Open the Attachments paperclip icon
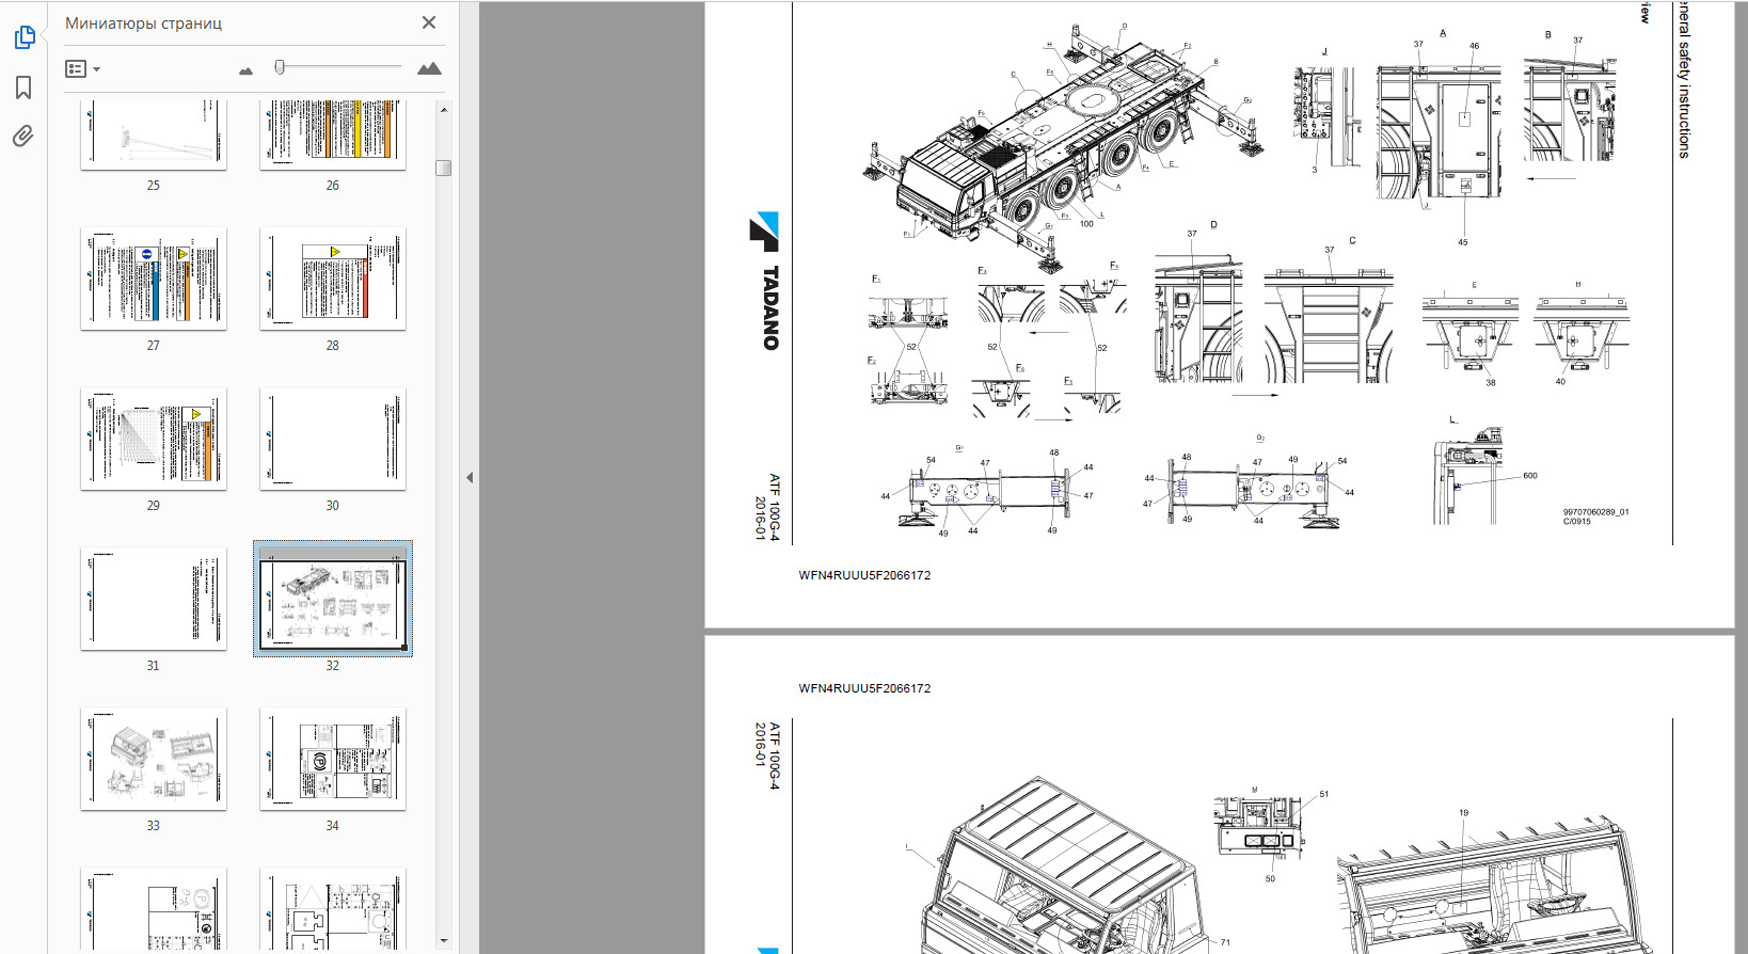This screenshot has width=1748, height=954. click(x=24, y=136)
